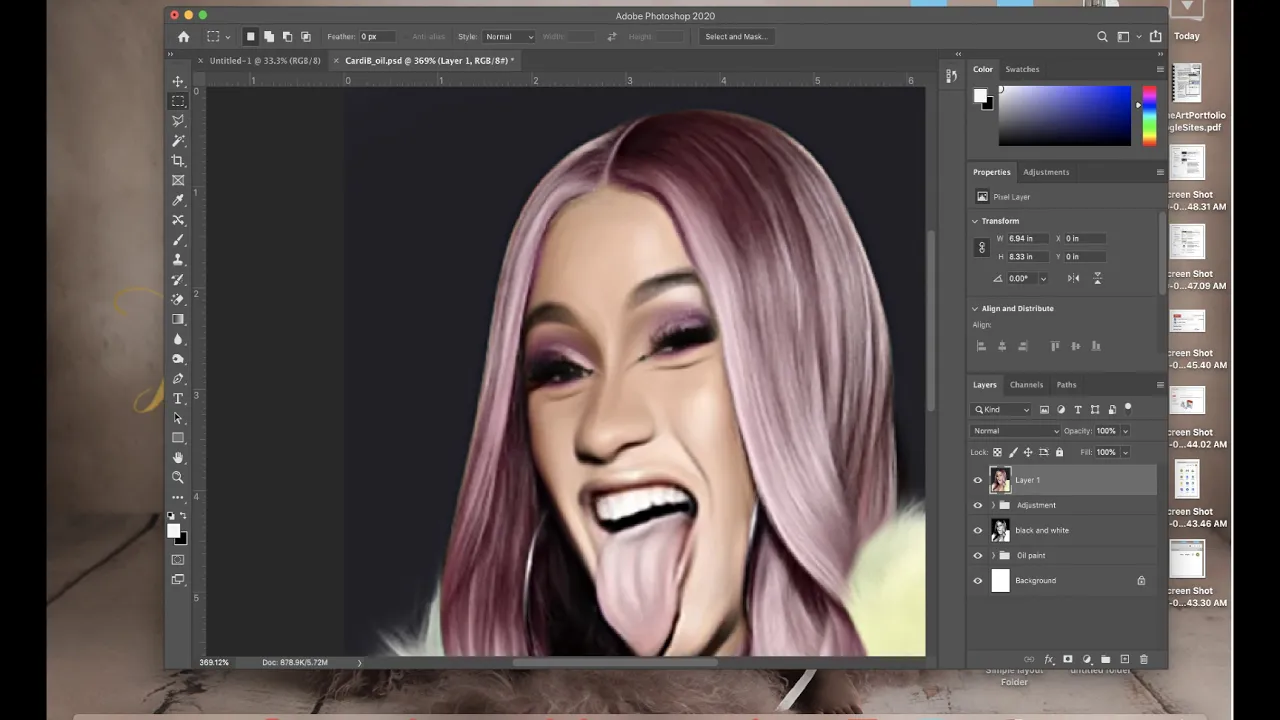The height and width of the screenshot is (720, 1280).
Task: Hide the Oil paint group
Action: (978, 555)
